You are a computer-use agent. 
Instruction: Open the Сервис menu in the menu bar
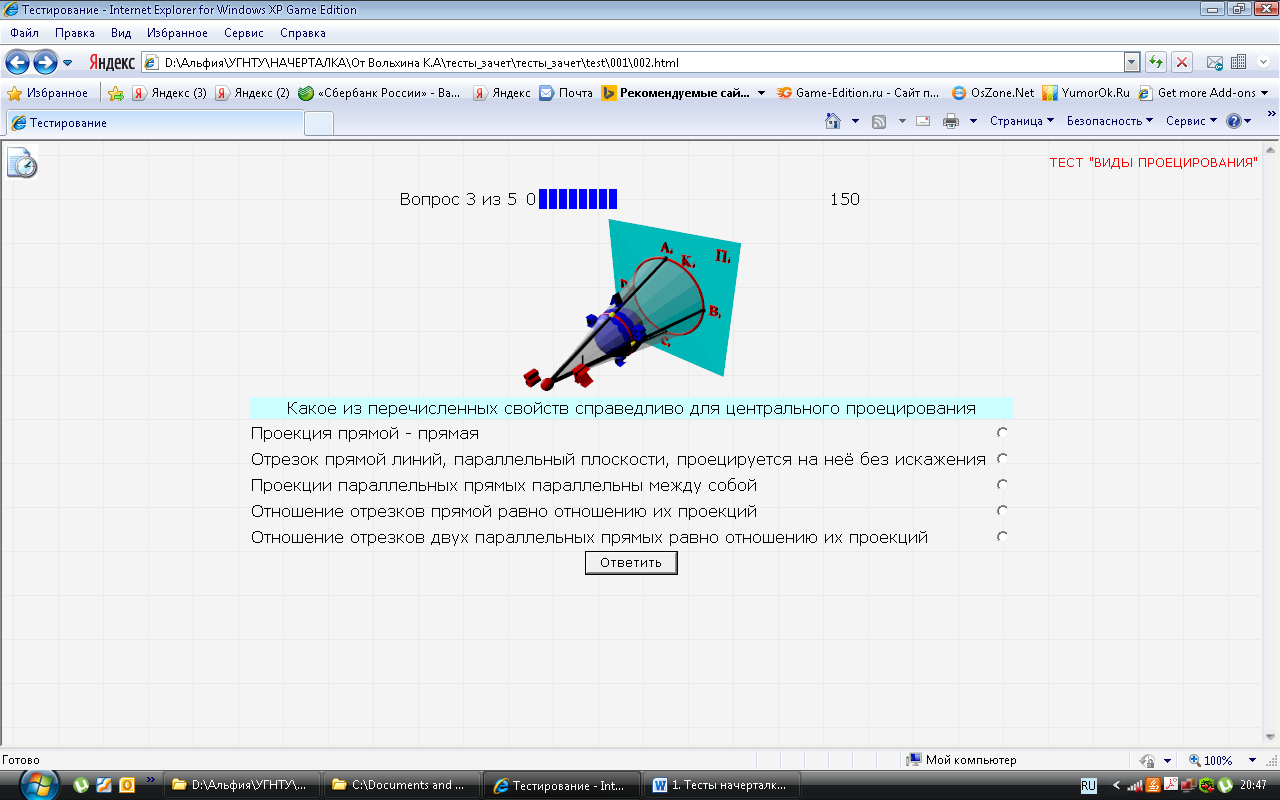click(x=244, y=33)
